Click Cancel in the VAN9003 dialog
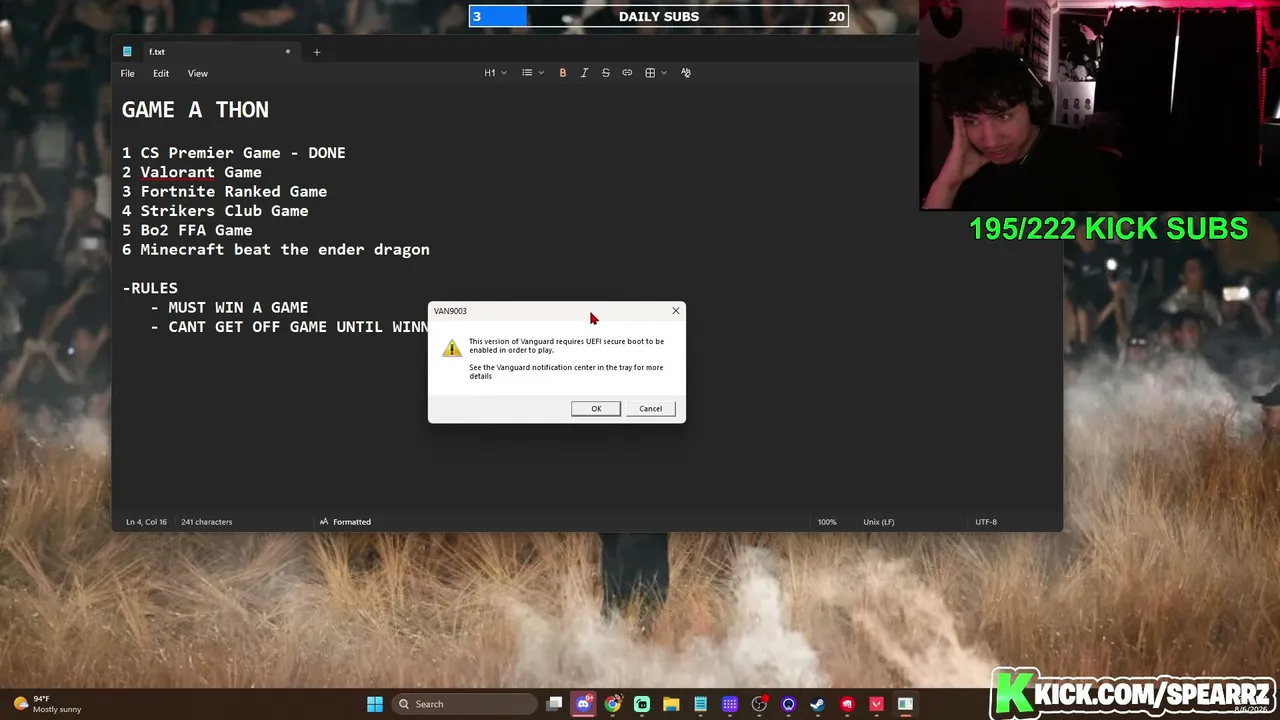 click(x=650, y=408)
